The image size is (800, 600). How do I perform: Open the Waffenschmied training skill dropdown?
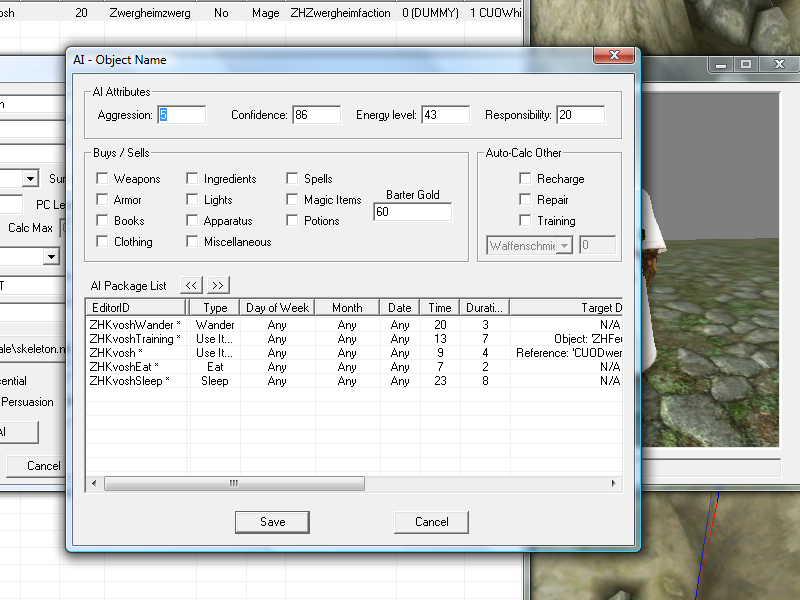(x=564, y=245)
